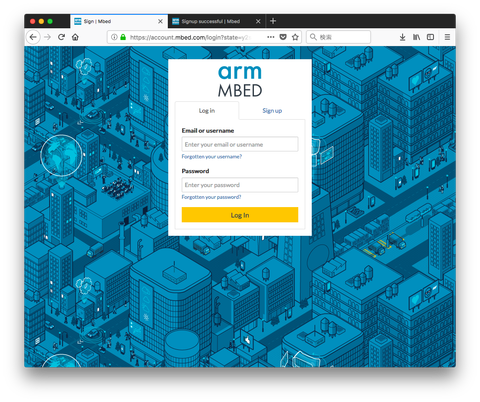
Task: Bookmark this page with the star
Action: click(x=295, y=37)
